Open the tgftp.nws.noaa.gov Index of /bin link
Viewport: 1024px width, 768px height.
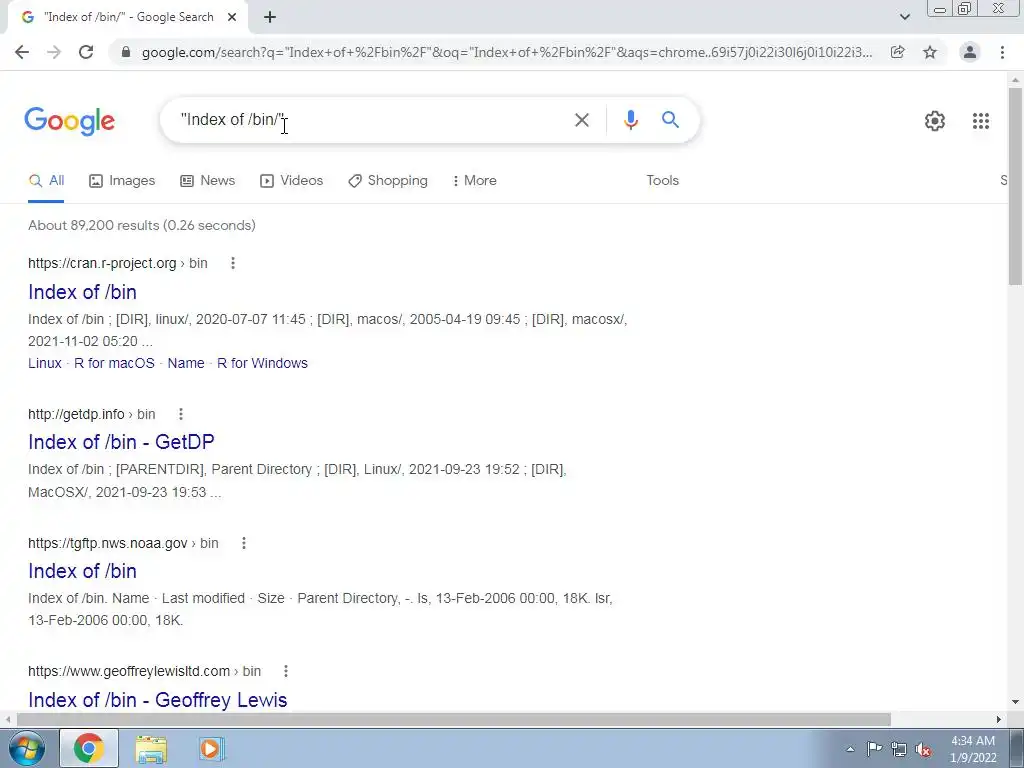click(x=82, y=571)
